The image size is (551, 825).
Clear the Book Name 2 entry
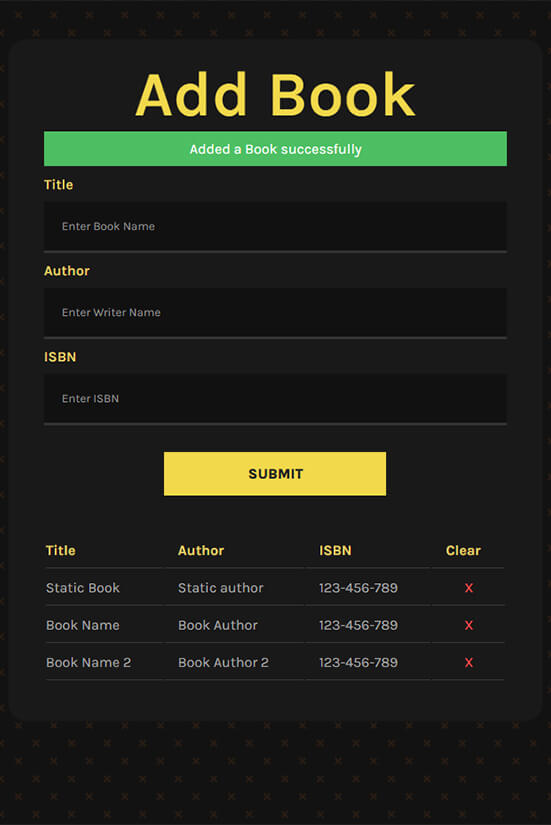[x=468, y=662]
